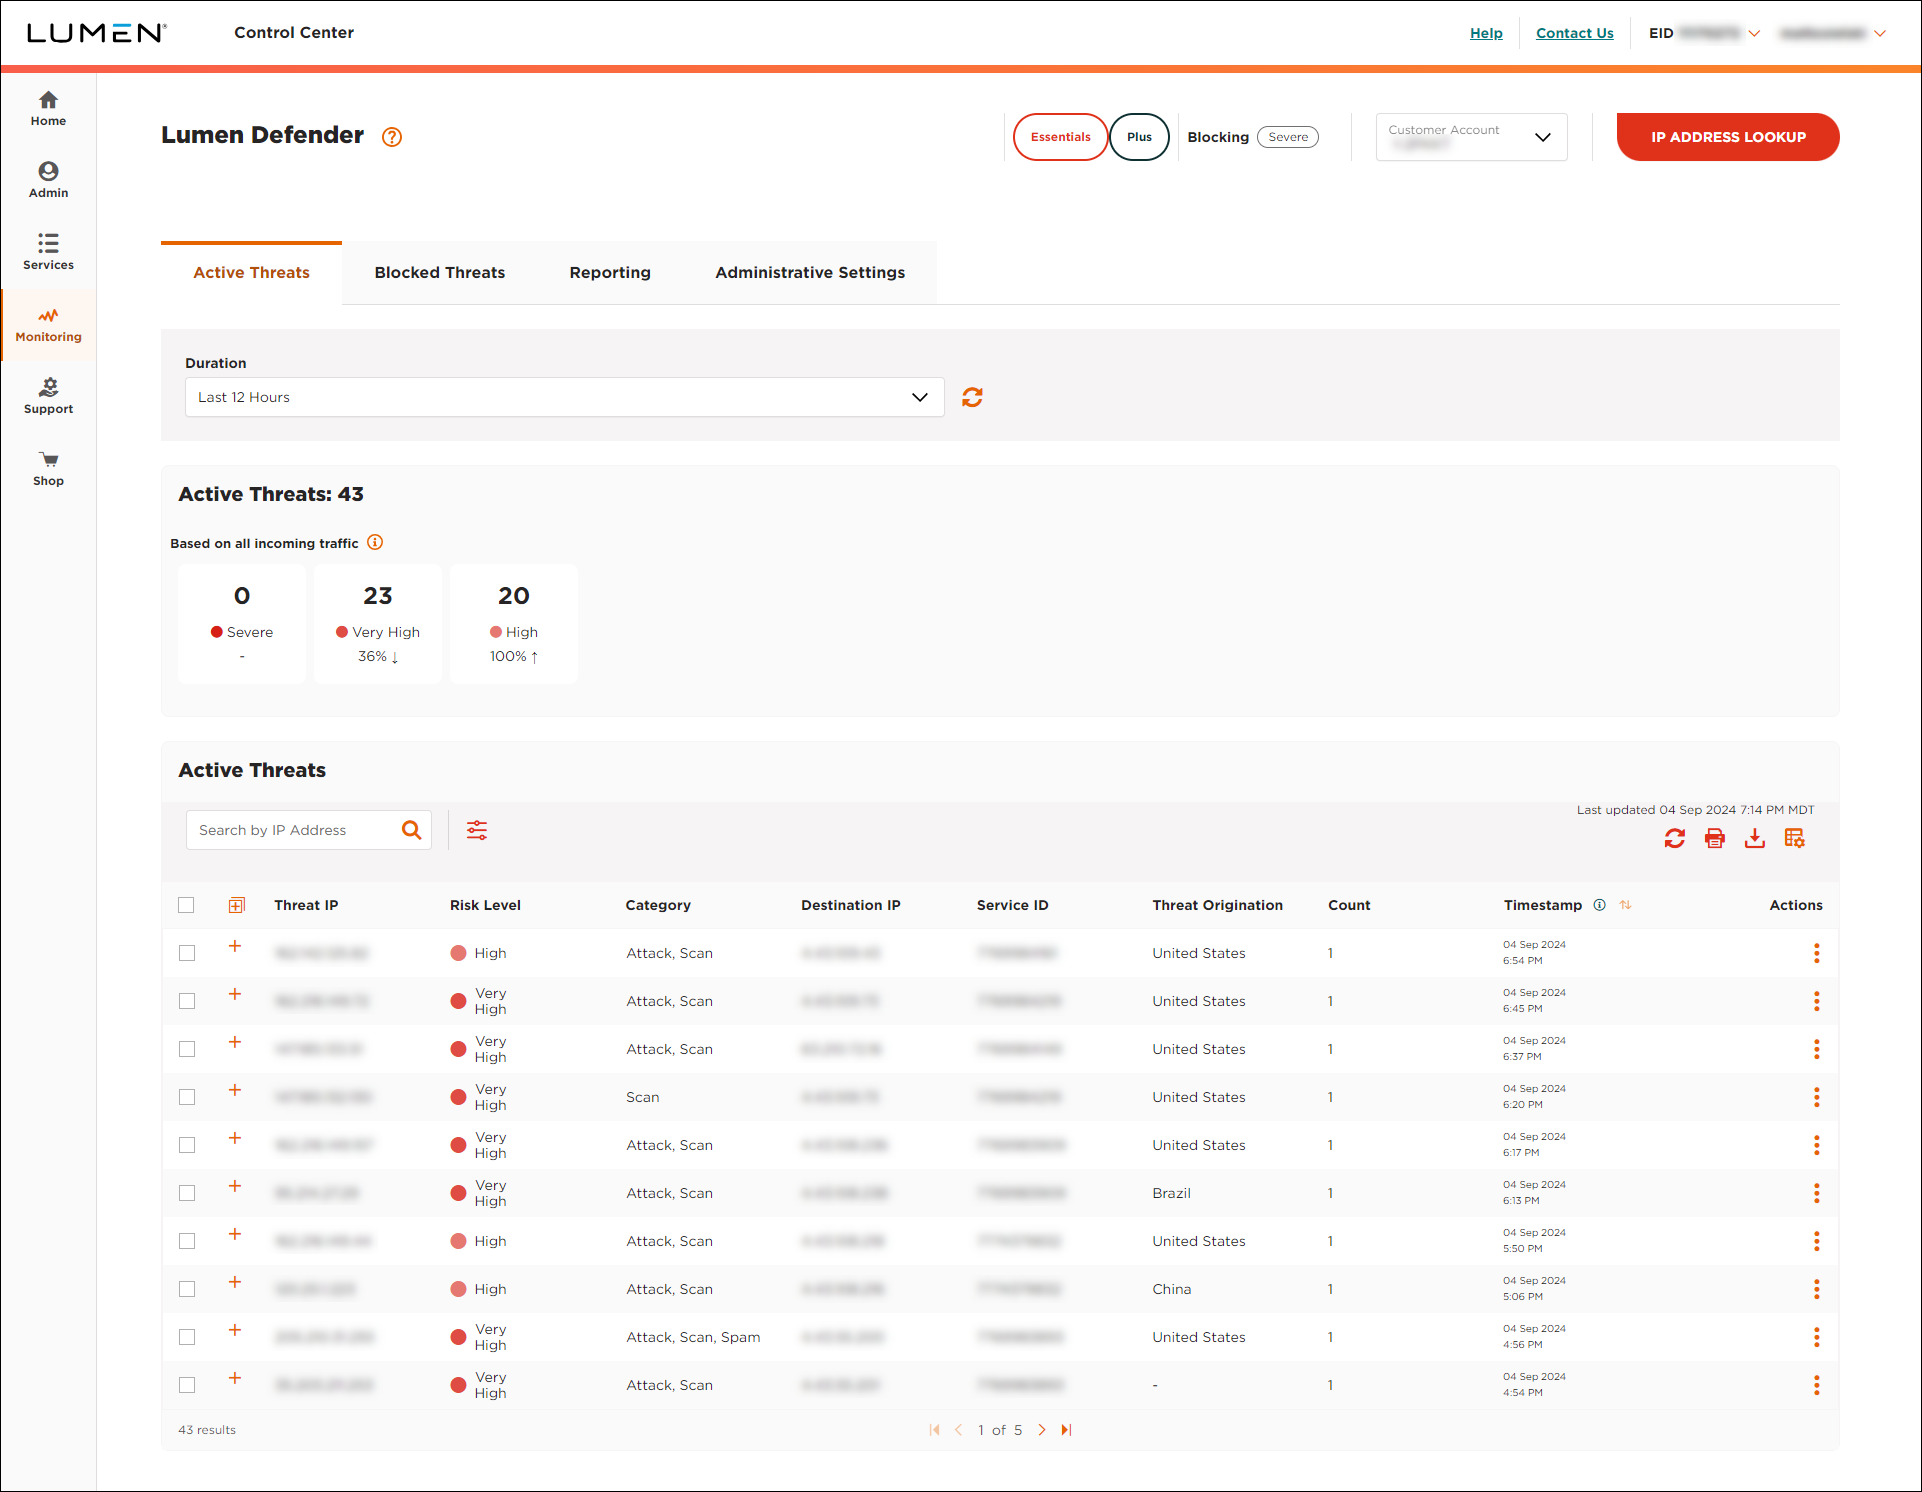Click the Very High threats count card
Screen dimensions: 1922x1492
[x=378, y=624]
